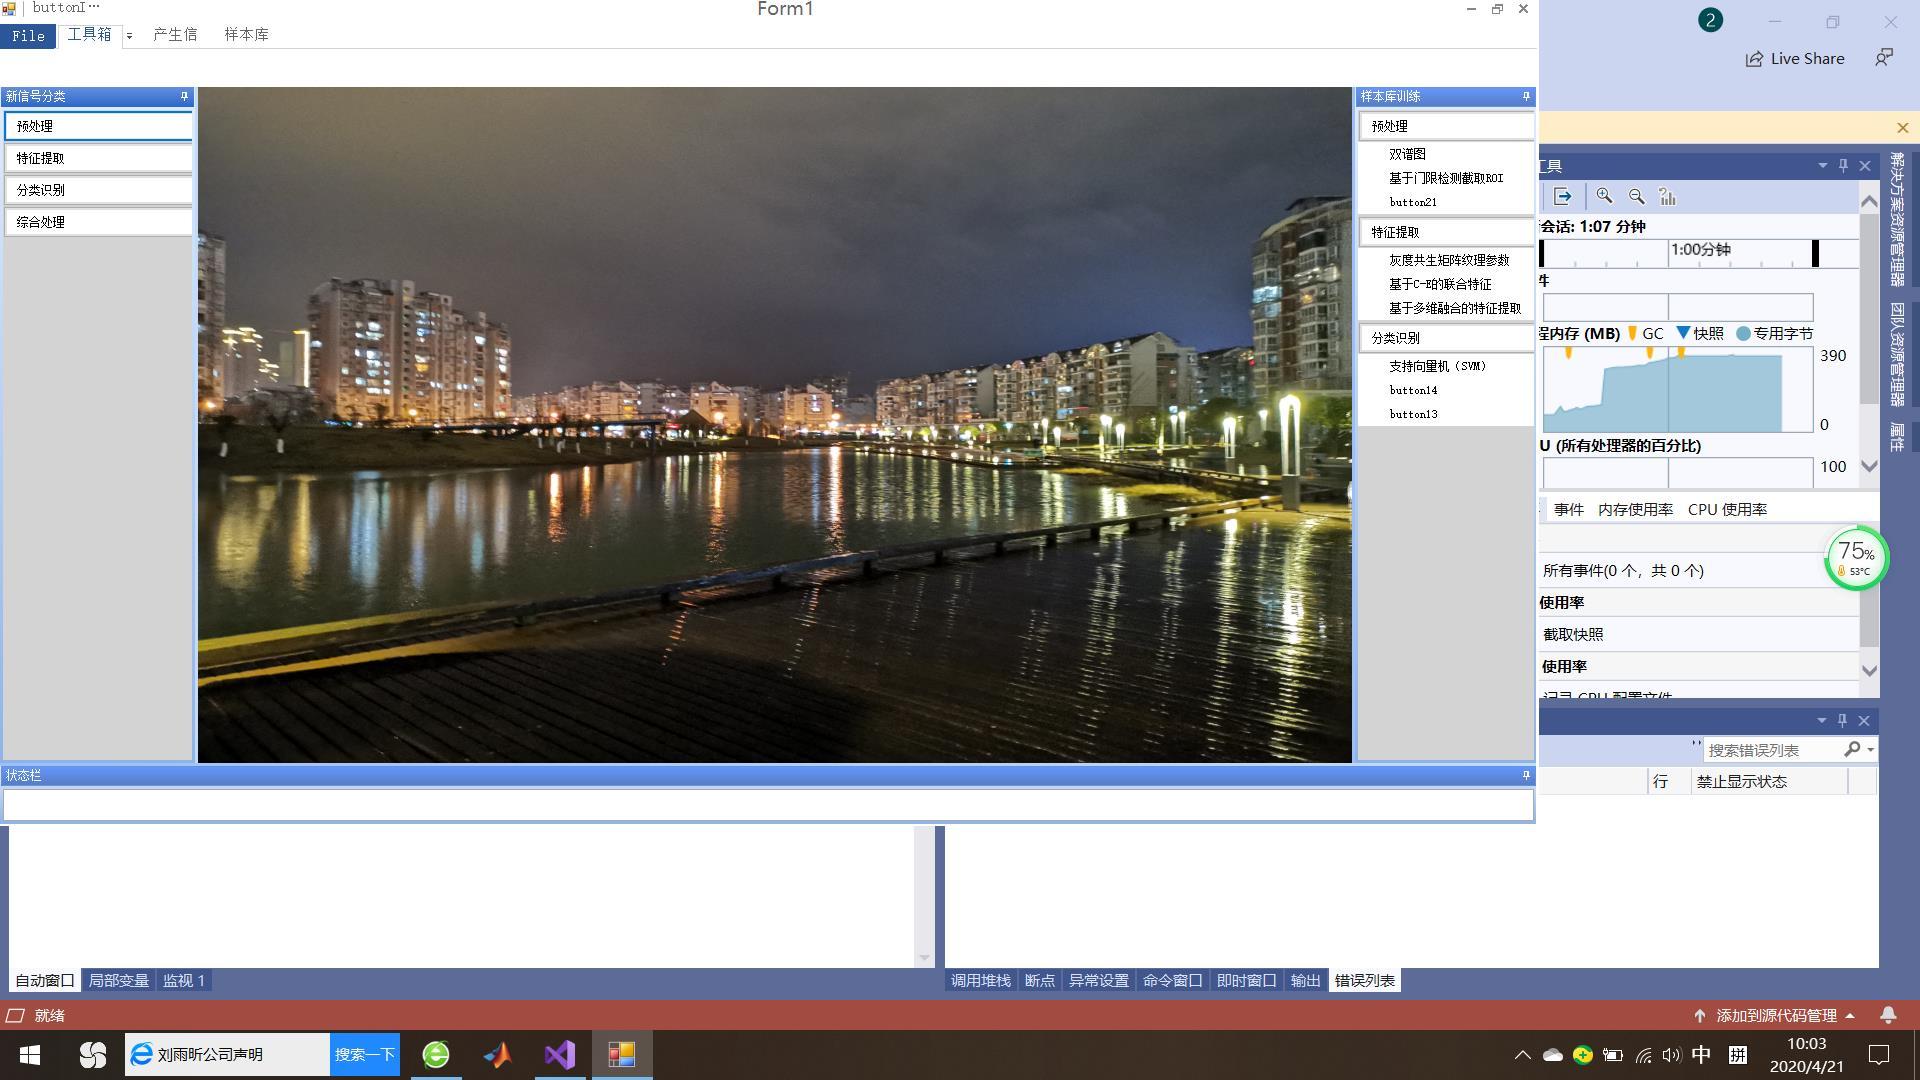
Task: Close the diagnostic tools window
Action: pyautogui.click(x=1865, y=165)
